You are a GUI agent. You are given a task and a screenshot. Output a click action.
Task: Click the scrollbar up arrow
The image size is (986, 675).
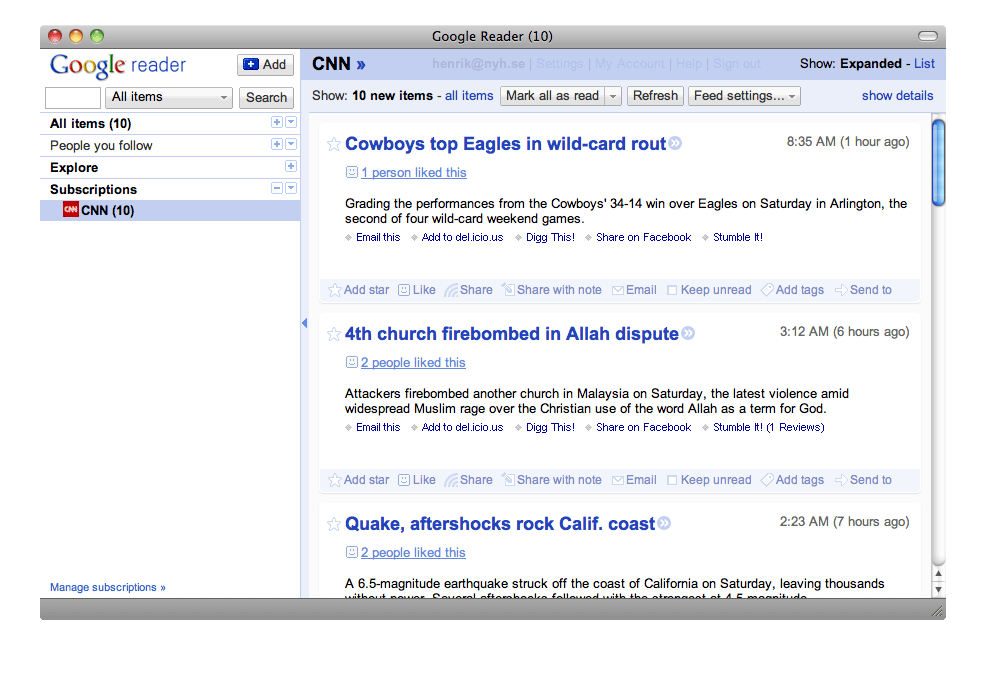point(938,573)
